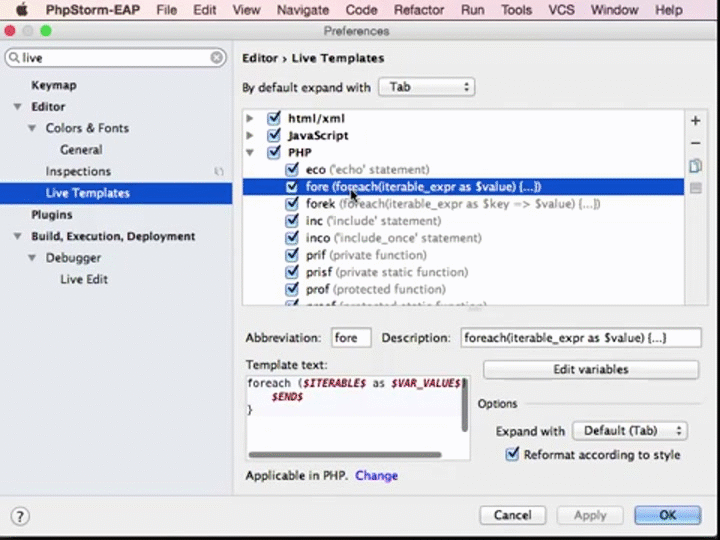Screen dimensions: 720x540
Task: Toggle the JavaScript group checkbox
Action: [274, 135]
